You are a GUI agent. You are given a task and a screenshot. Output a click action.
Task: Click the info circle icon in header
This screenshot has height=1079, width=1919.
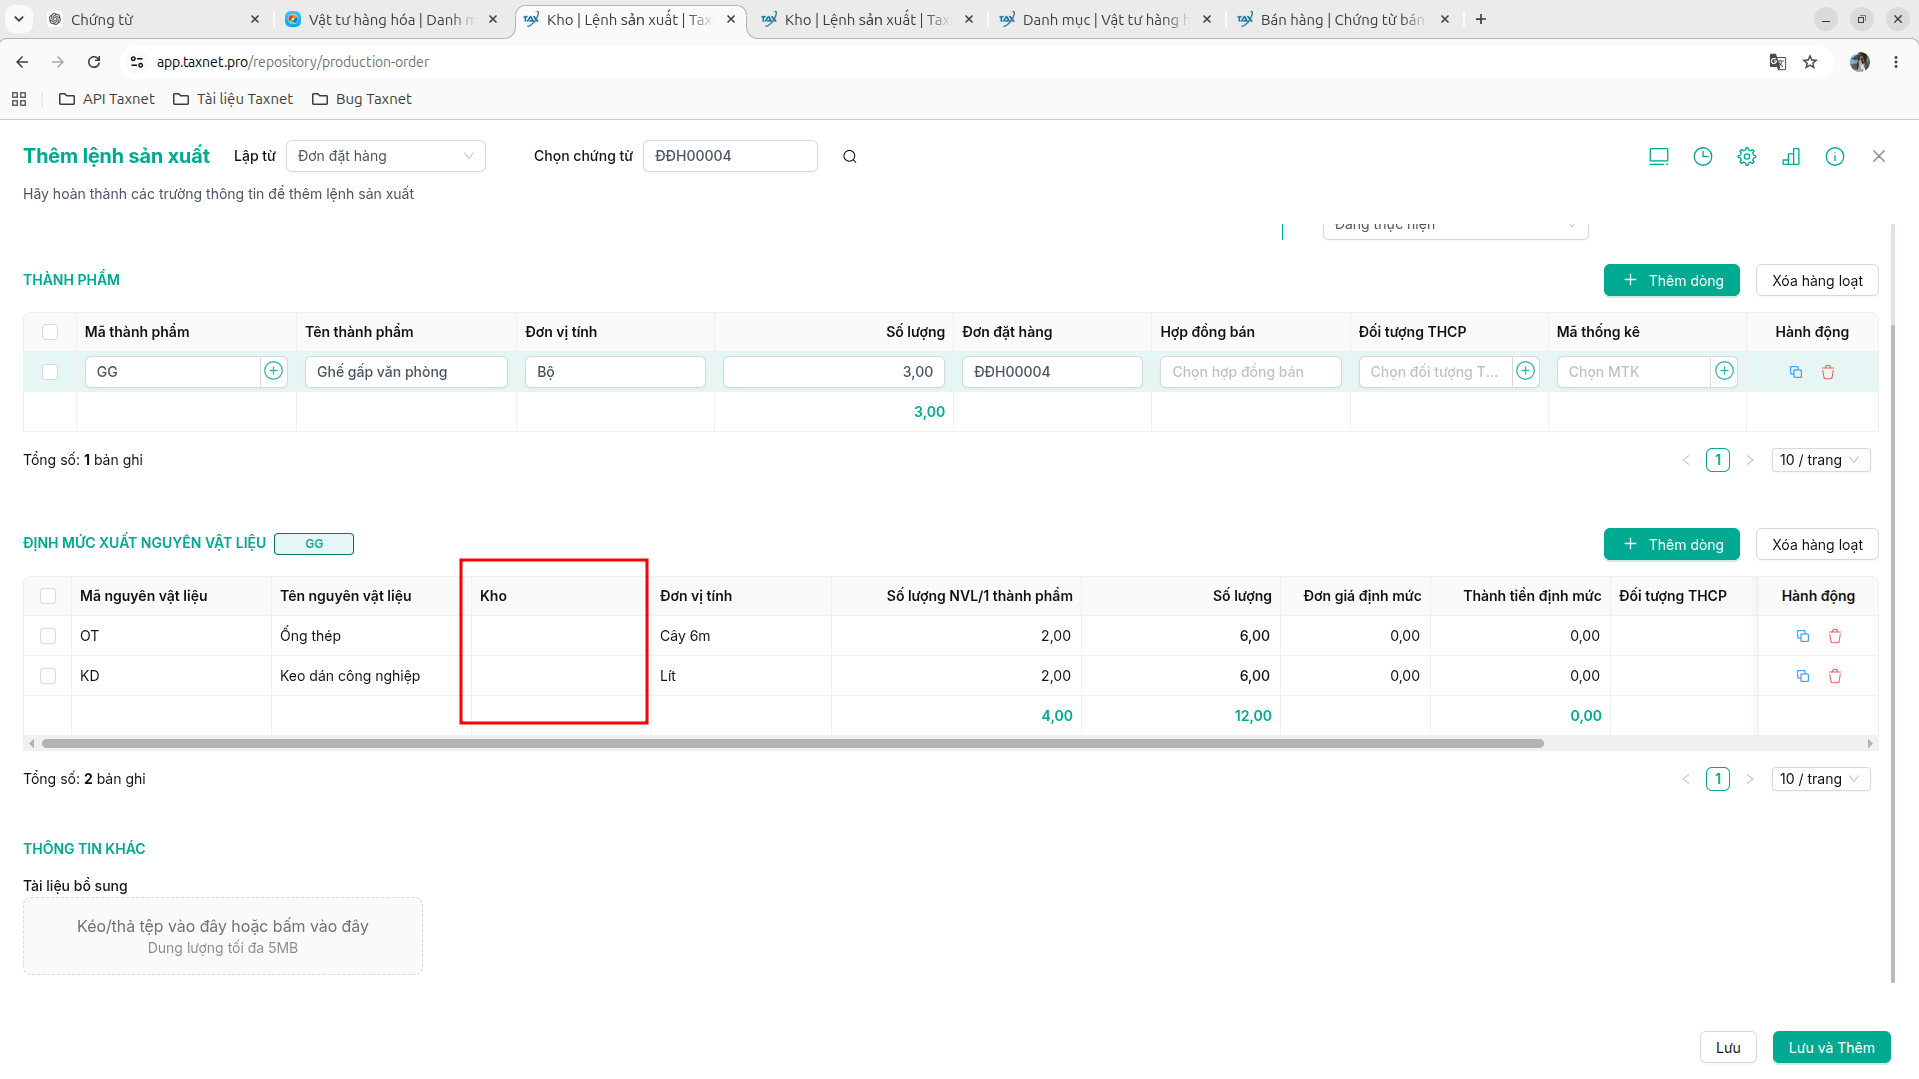point(1834,156)
